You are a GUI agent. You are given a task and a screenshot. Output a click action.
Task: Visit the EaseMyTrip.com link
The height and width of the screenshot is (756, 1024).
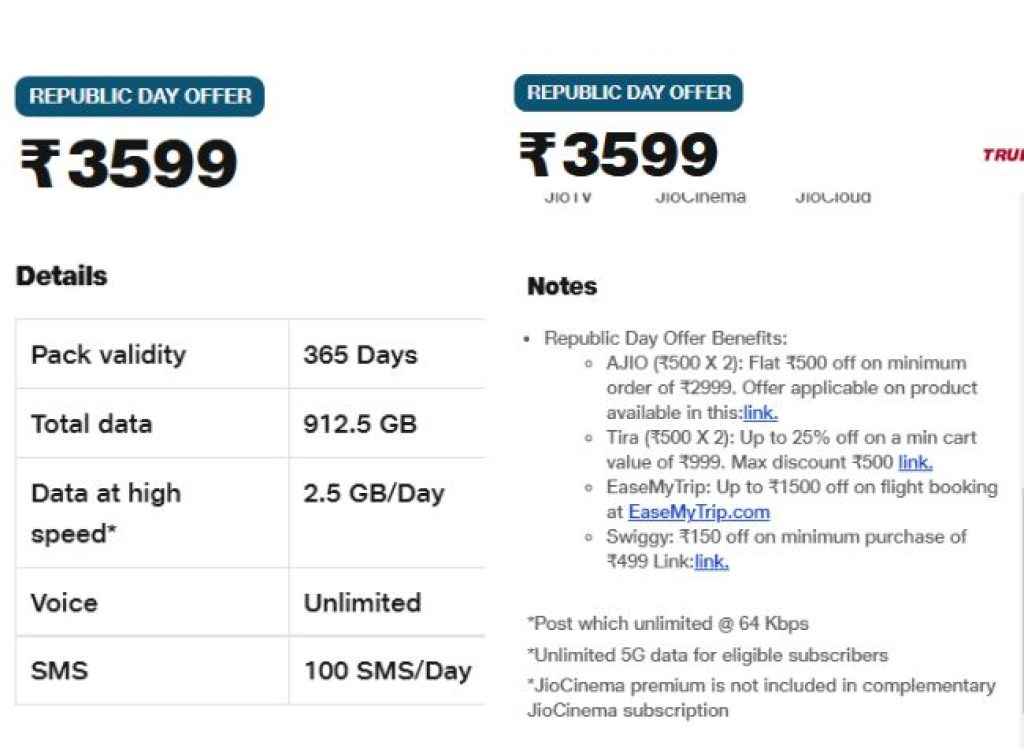tap(699, 512)
